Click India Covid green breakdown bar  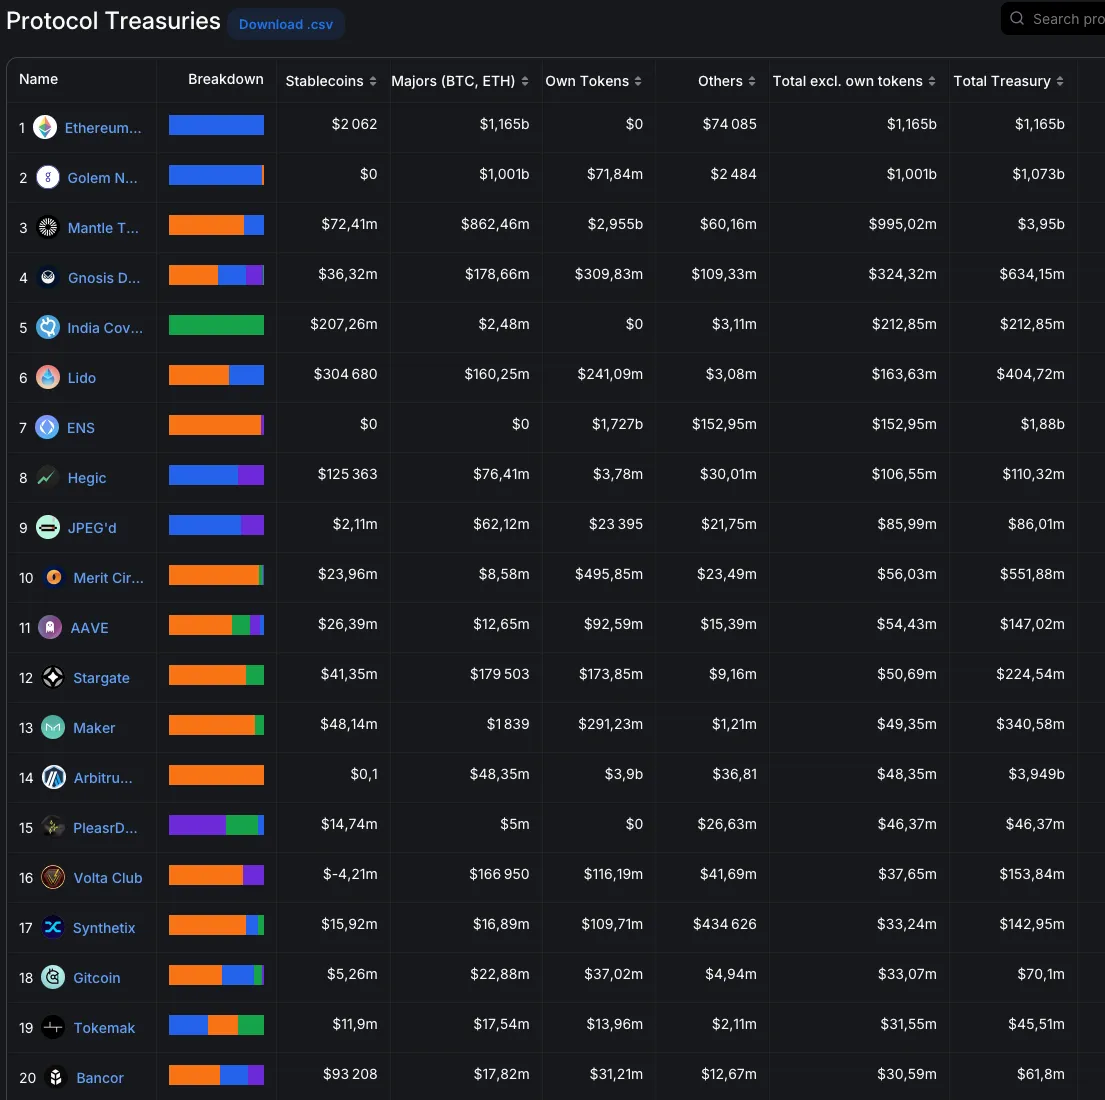(216, 325)
